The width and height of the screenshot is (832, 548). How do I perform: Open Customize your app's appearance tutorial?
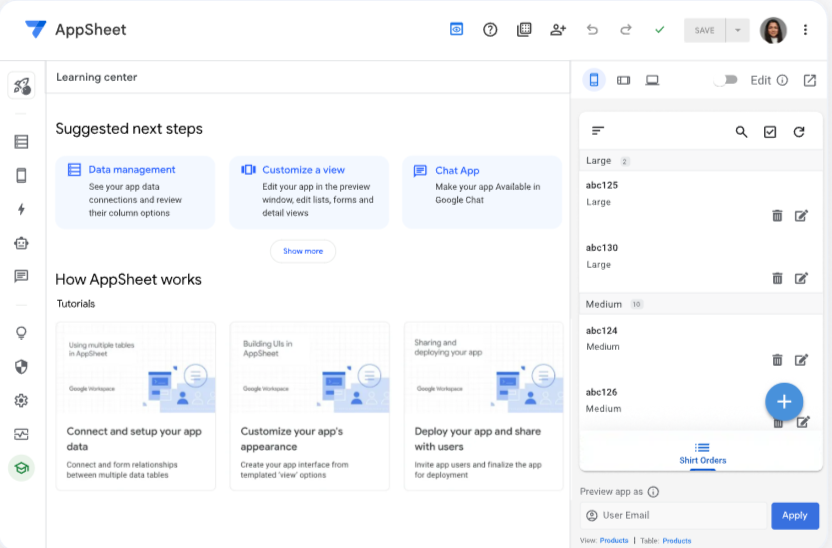pyautogui.click(x=310, y=406)
